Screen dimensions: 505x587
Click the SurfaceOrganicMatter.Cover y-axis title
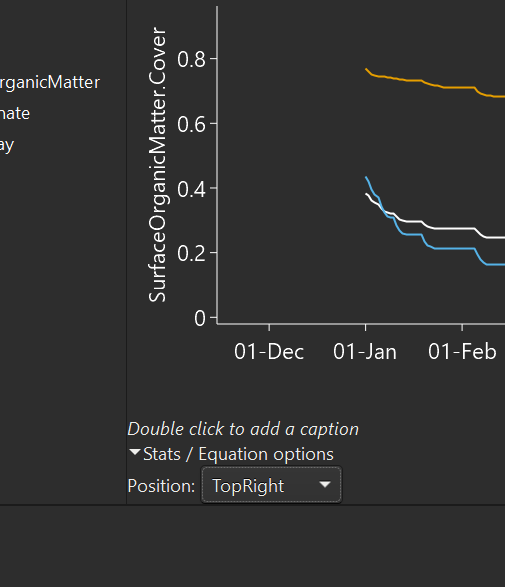click(157, 164)
